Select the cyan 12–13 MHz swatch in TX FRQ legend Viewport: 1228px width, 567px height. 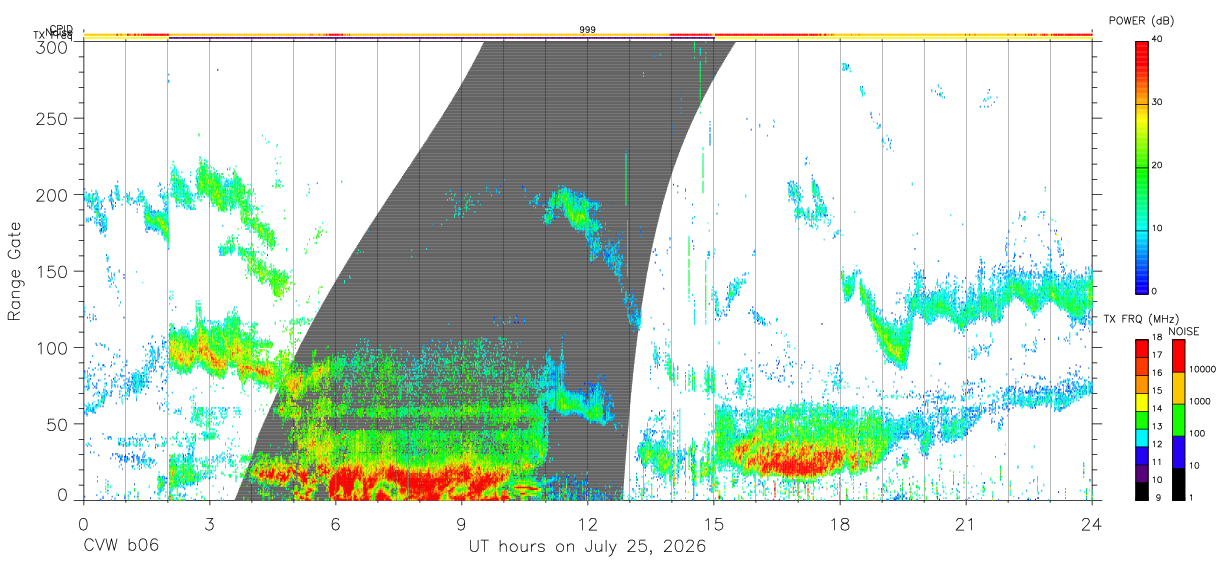pos(1142,436)
